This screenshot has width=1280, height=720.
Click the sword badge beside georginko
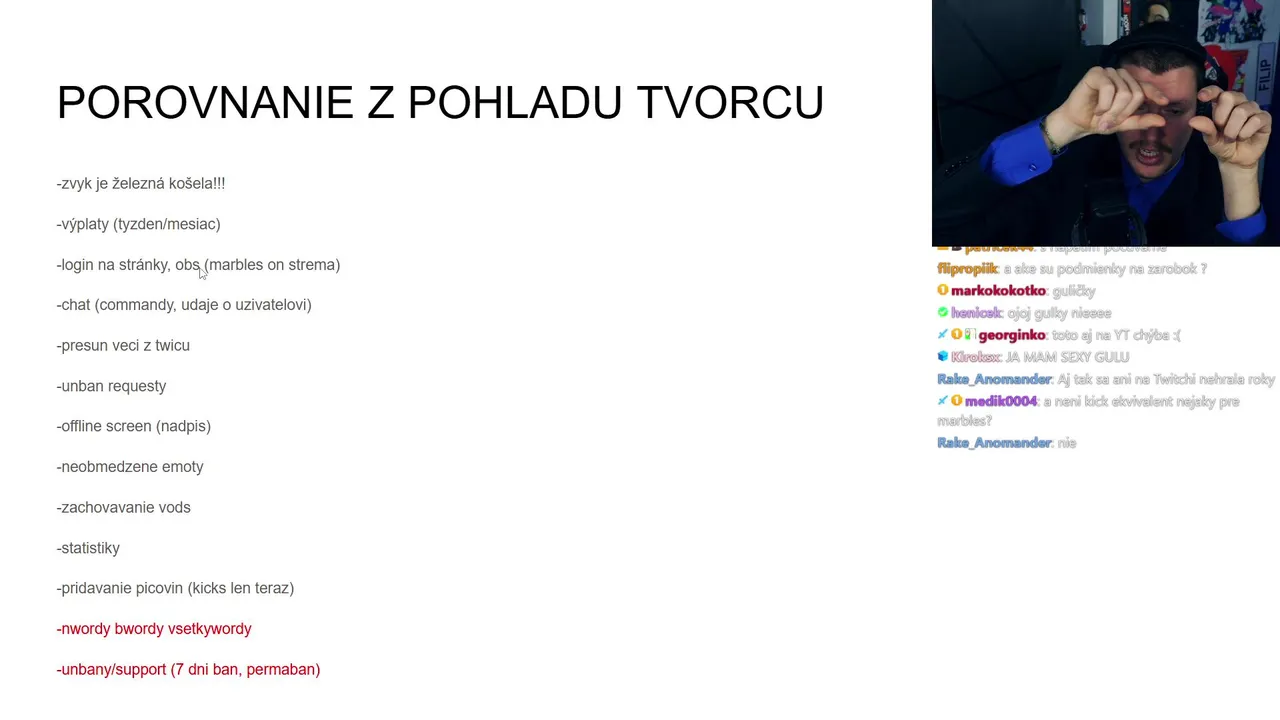point(942,334)
